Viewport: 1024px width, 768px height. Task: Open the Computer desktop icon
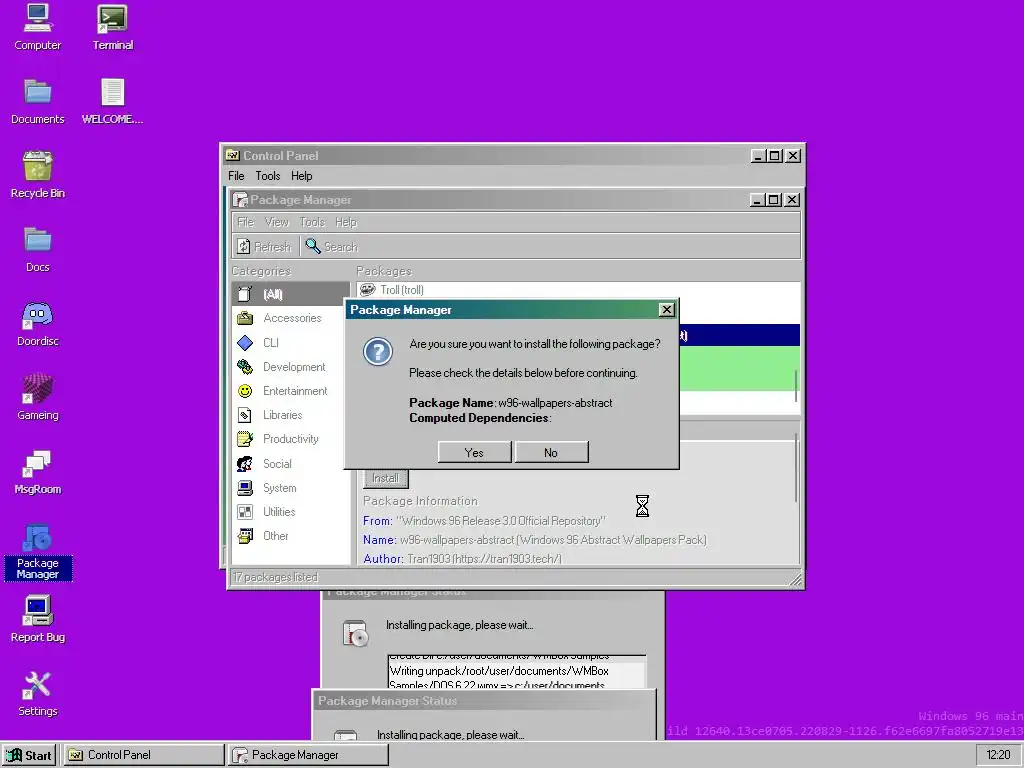click(x=37, y=27)
